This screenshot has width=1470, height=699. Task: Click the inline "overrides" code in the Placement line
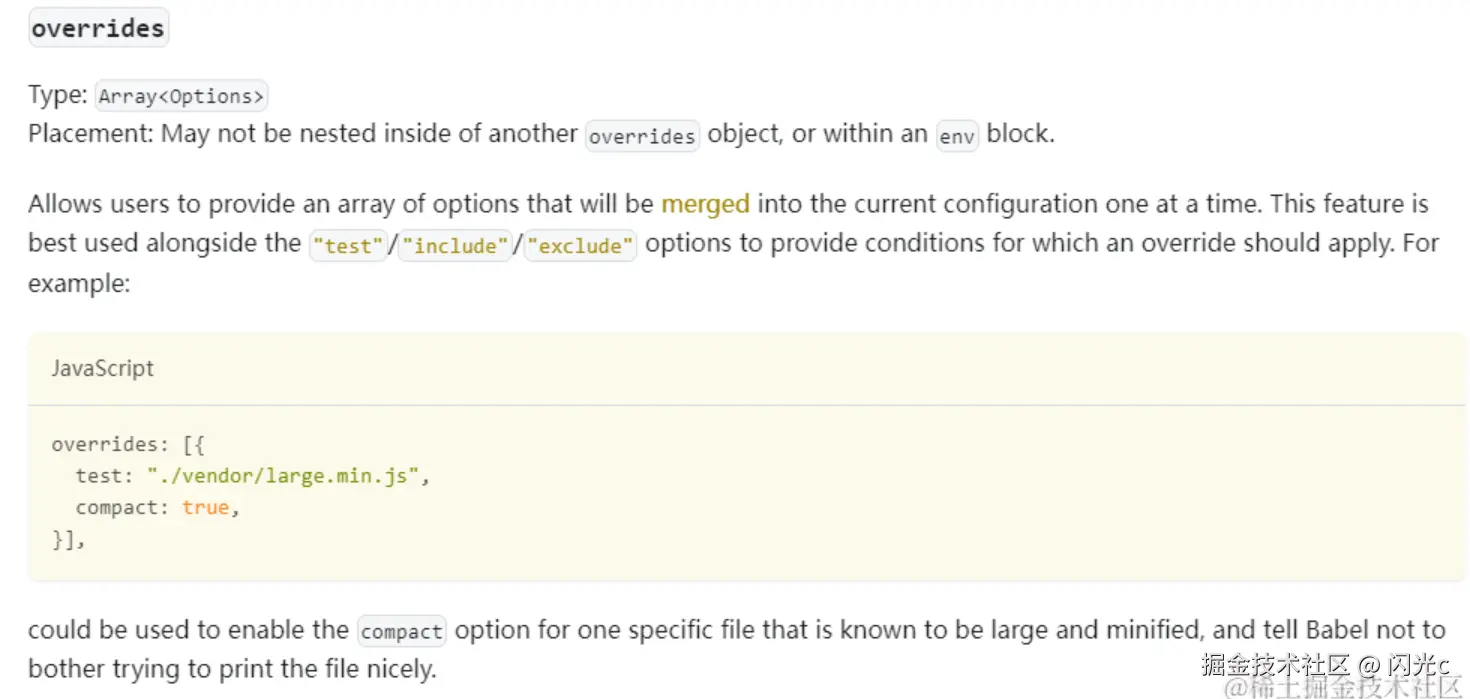point(642,136)
